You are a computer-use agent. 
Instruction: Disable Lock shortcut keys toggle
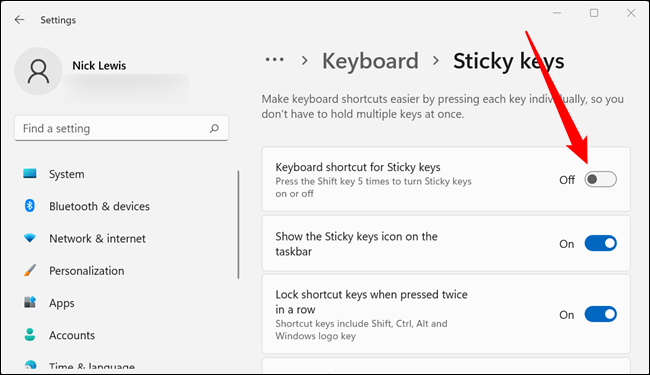coord(600,314)
